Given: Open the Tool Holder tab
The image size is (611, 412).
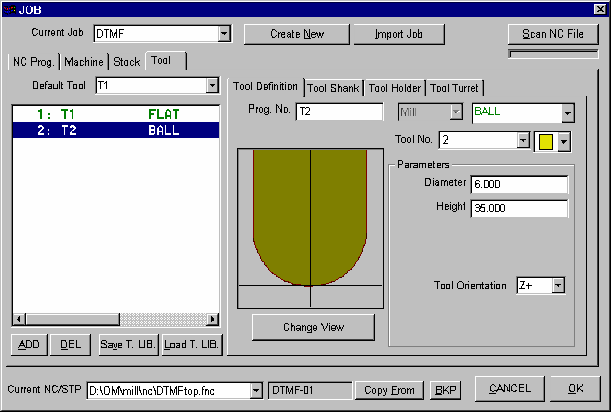Looking at the screenshot, I should point(395,88).
